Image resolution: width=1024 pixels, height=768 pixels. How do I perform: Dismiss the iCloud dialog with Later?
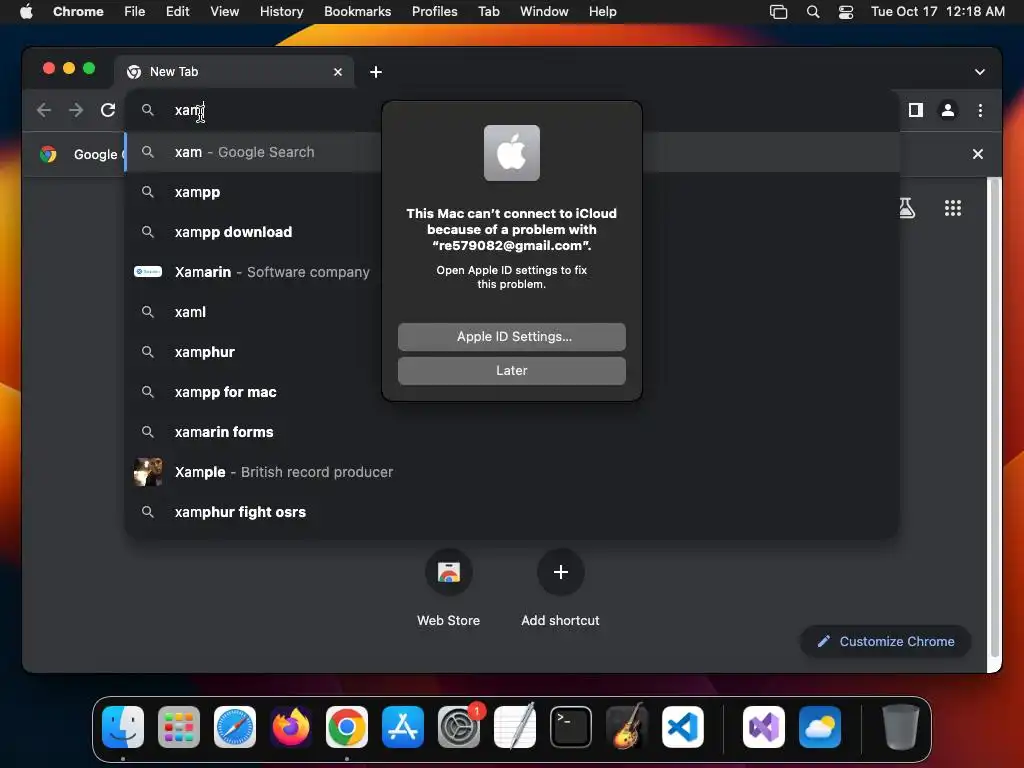pyautogui.click(x=511, y=370)
